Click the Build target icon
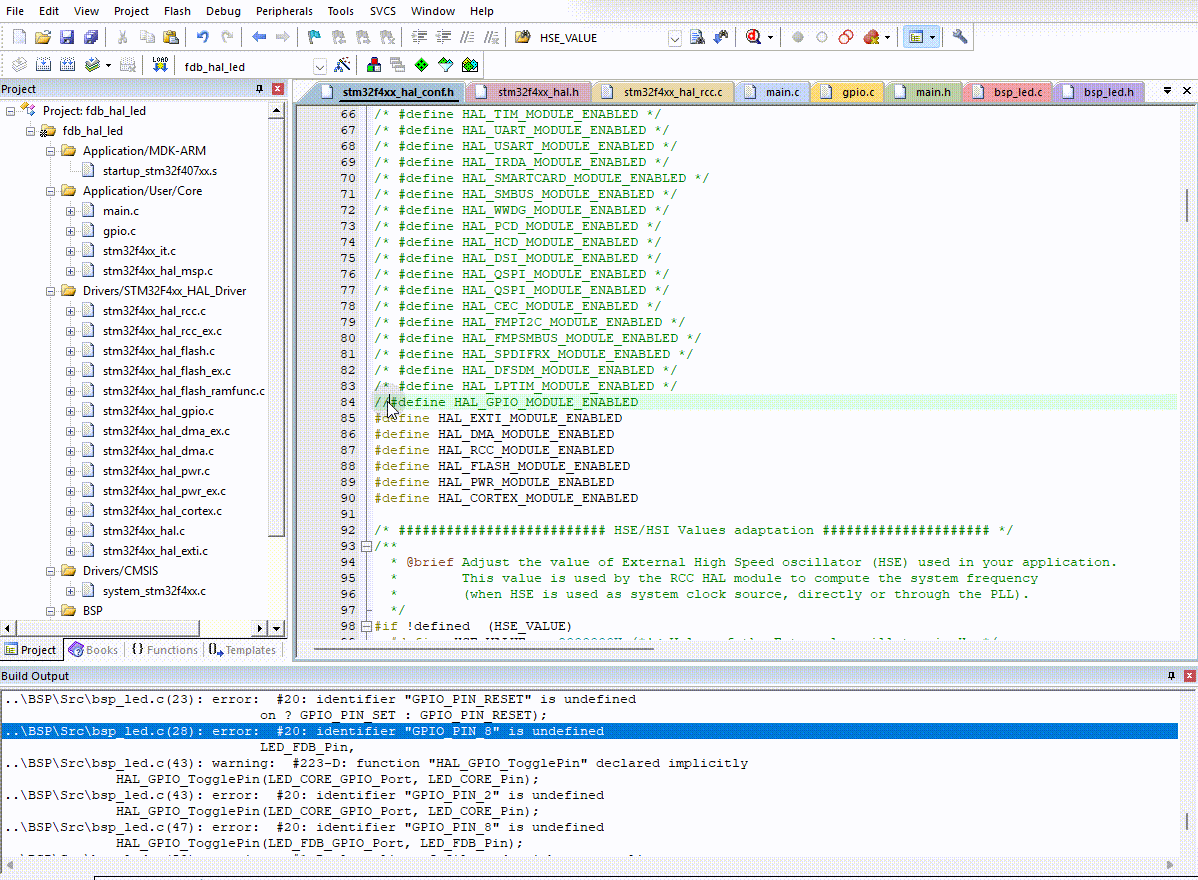 (x=44, y=66)
